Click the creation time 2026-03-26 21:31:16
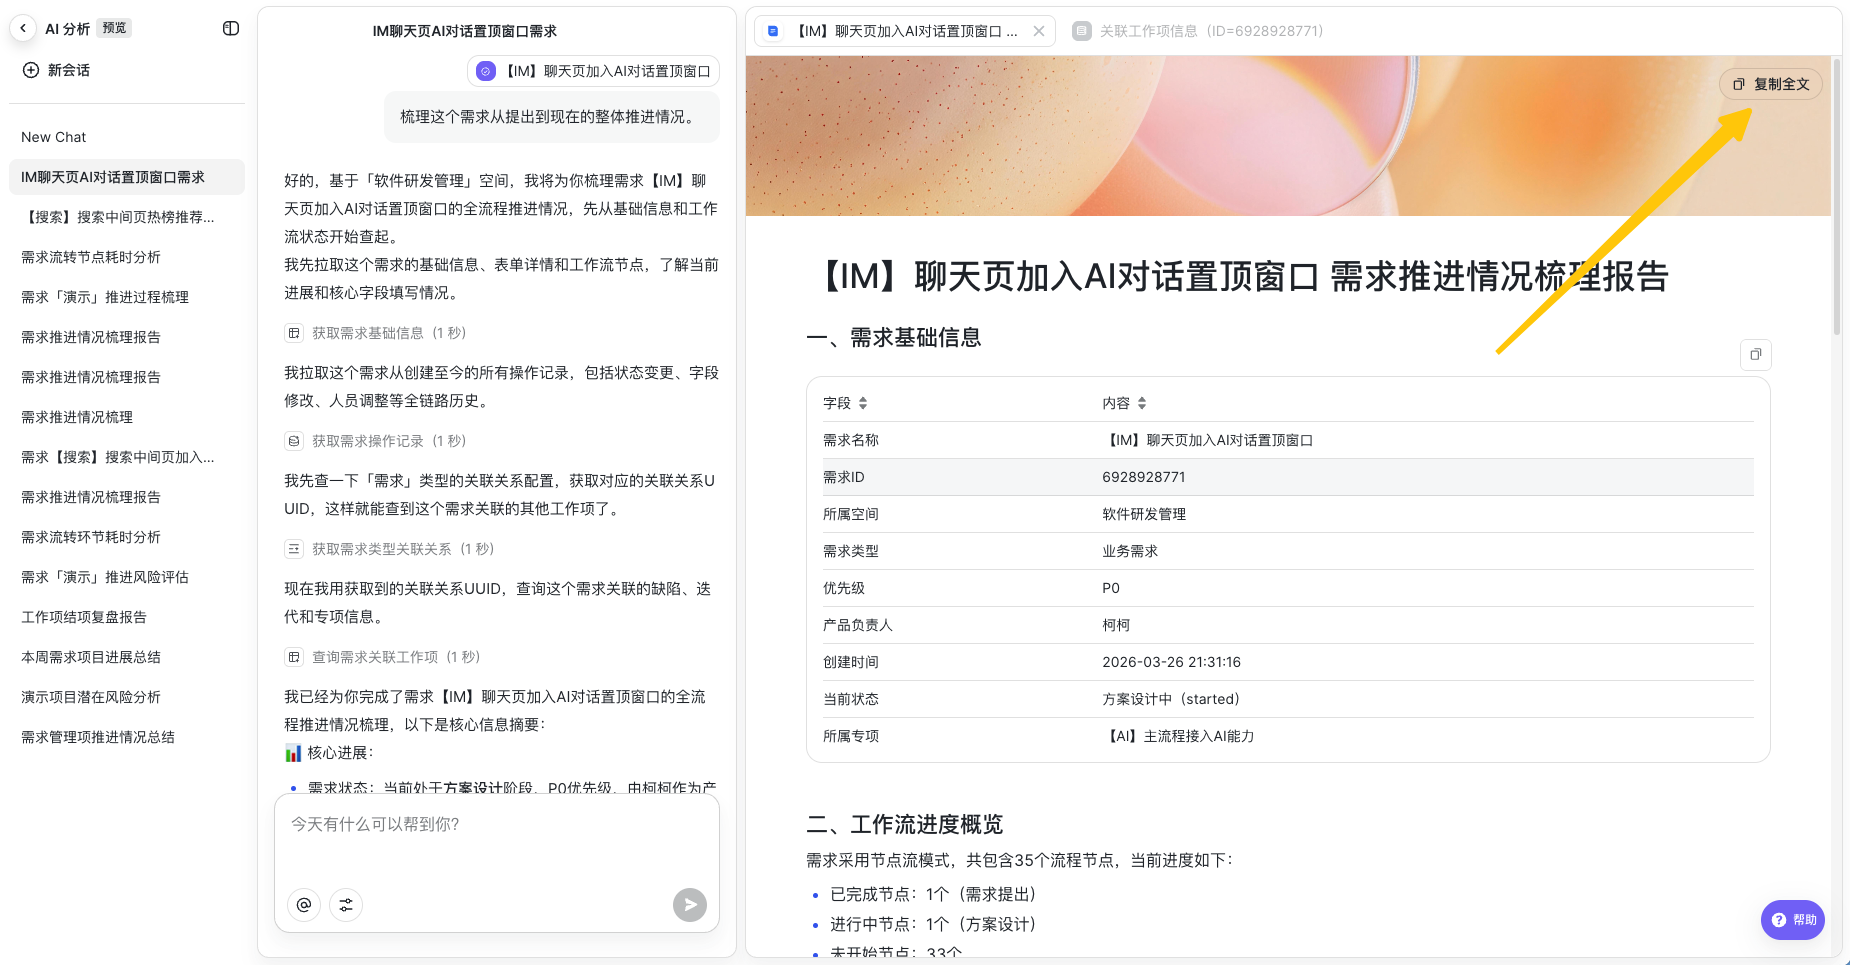The height and width of the screenshot is (965, 1850). pyautogui.click(x=1171, y=662)
